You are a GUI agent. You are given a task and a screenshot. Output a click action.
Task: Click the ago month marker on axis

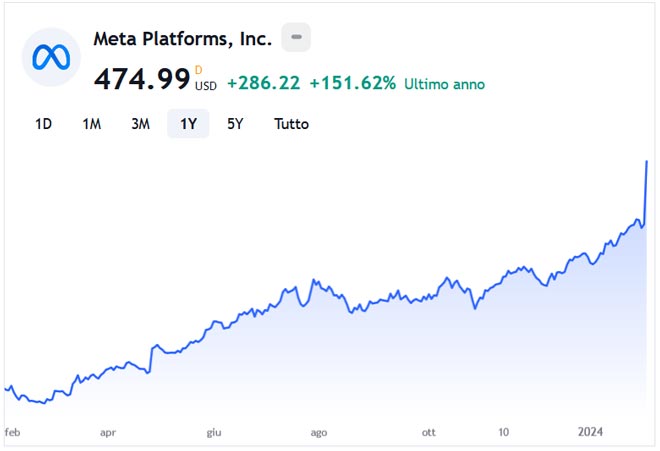318,432
